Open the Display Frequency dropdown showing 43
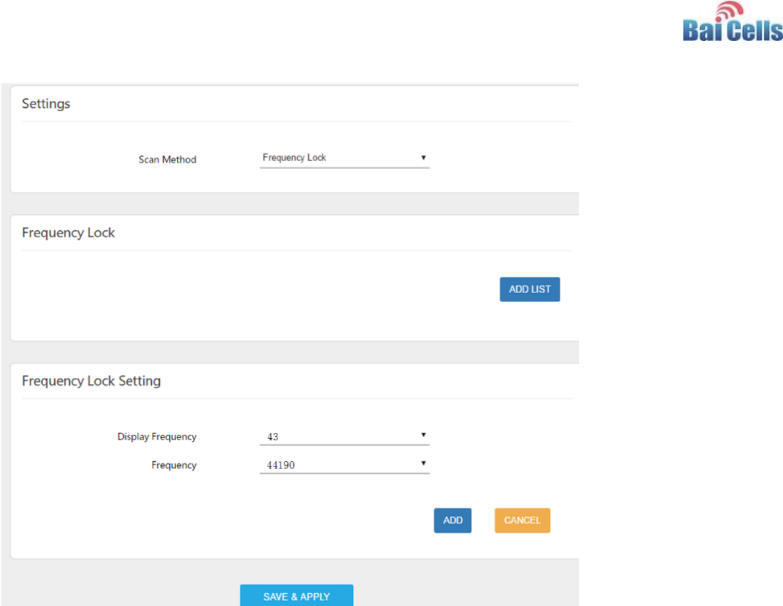This screenshot has width=783, height=606. pyautogui.click(x=345, y=436)
